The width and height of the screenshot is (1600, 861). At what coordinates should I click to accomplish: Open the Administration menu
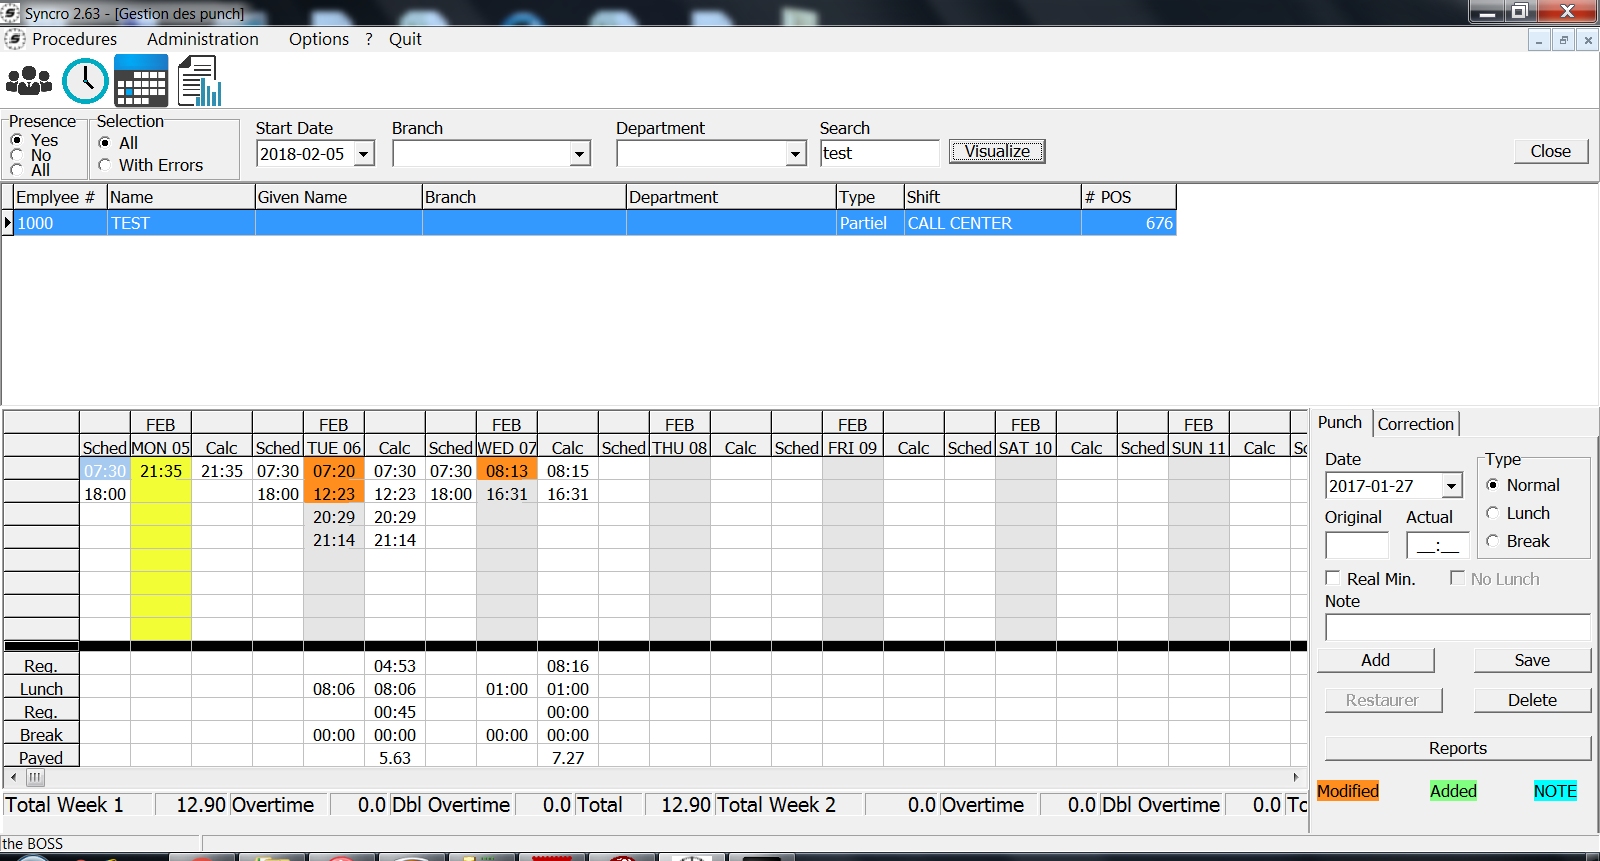click(202, 39)
